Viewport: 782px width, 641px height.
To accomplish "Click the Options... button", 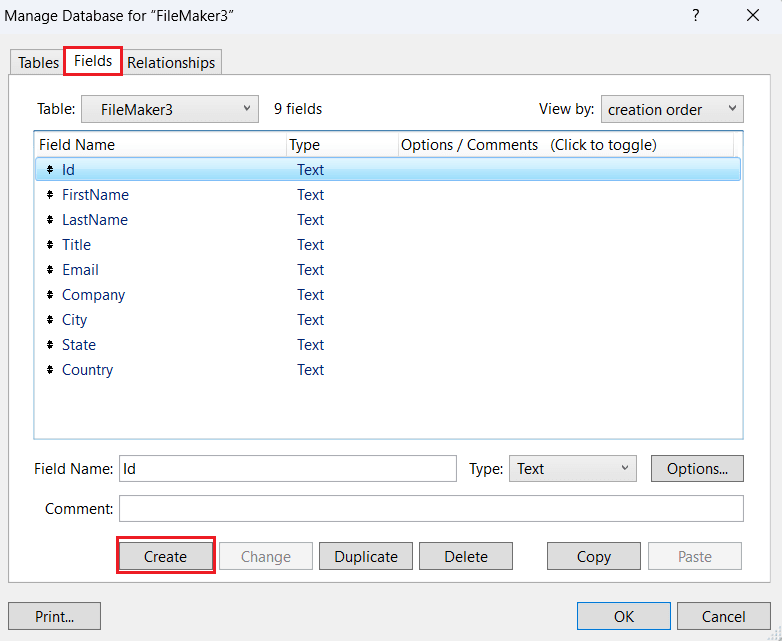I will point(697,468).
